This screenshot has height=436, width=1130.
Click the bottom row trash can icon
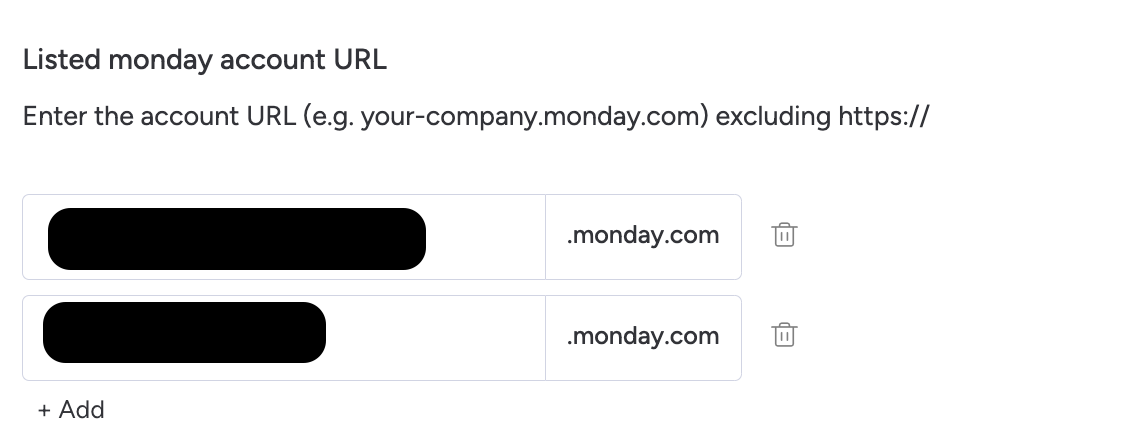(x=784, y=335)
